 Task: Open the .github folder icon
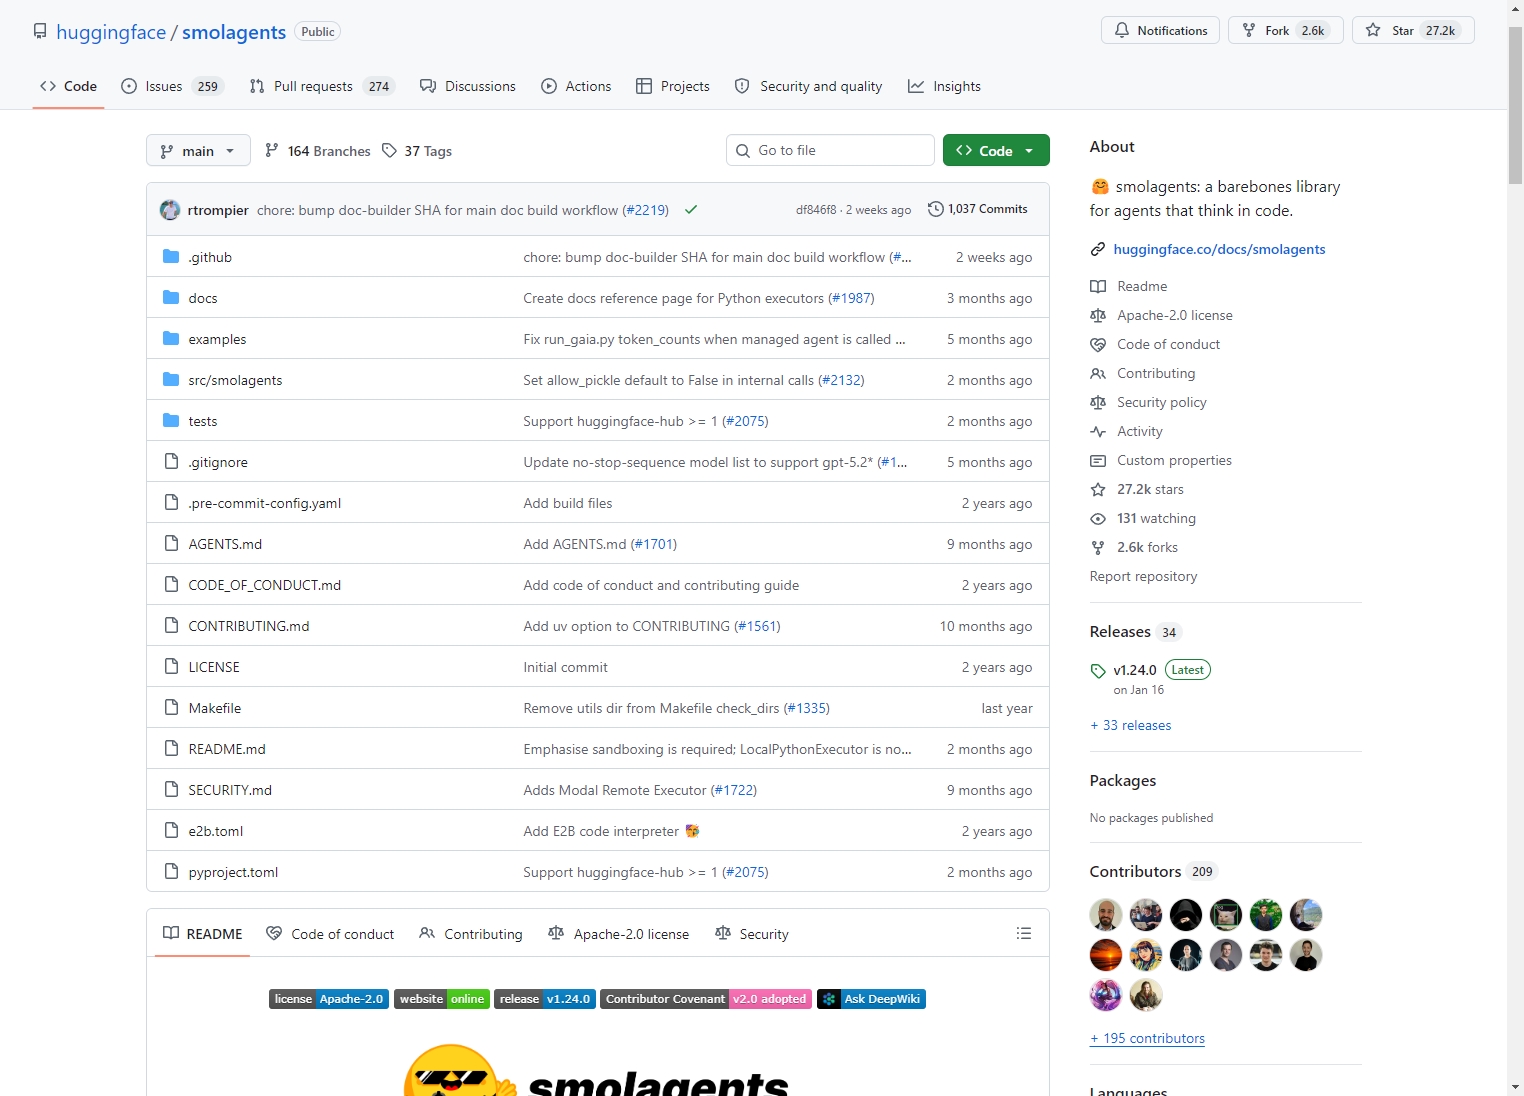point(171,257)
